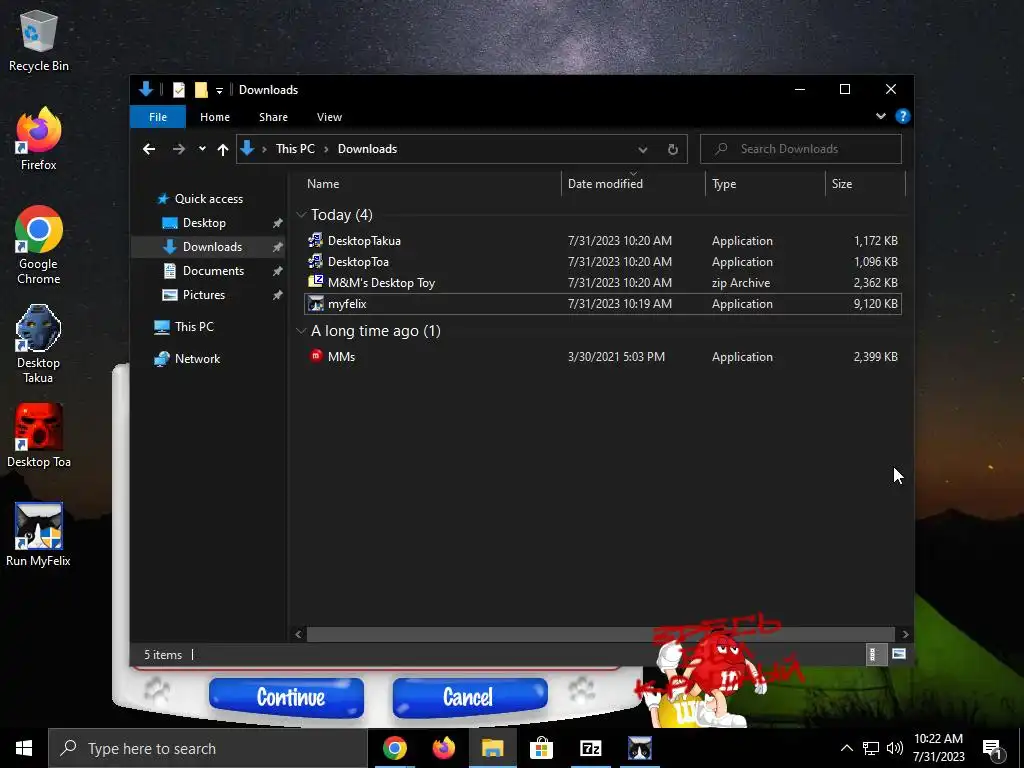Sort by the Type column header
Image resolution: width=1024 pixels, height=768 pixels.
(x=765, y=184)
